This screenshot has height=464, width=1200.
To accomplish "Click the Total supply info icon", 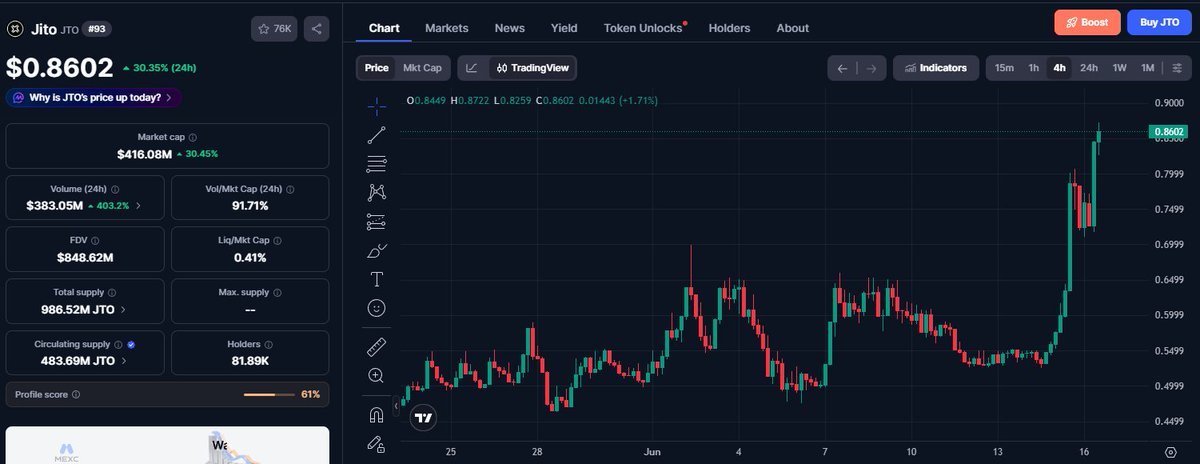I will 114,293.
